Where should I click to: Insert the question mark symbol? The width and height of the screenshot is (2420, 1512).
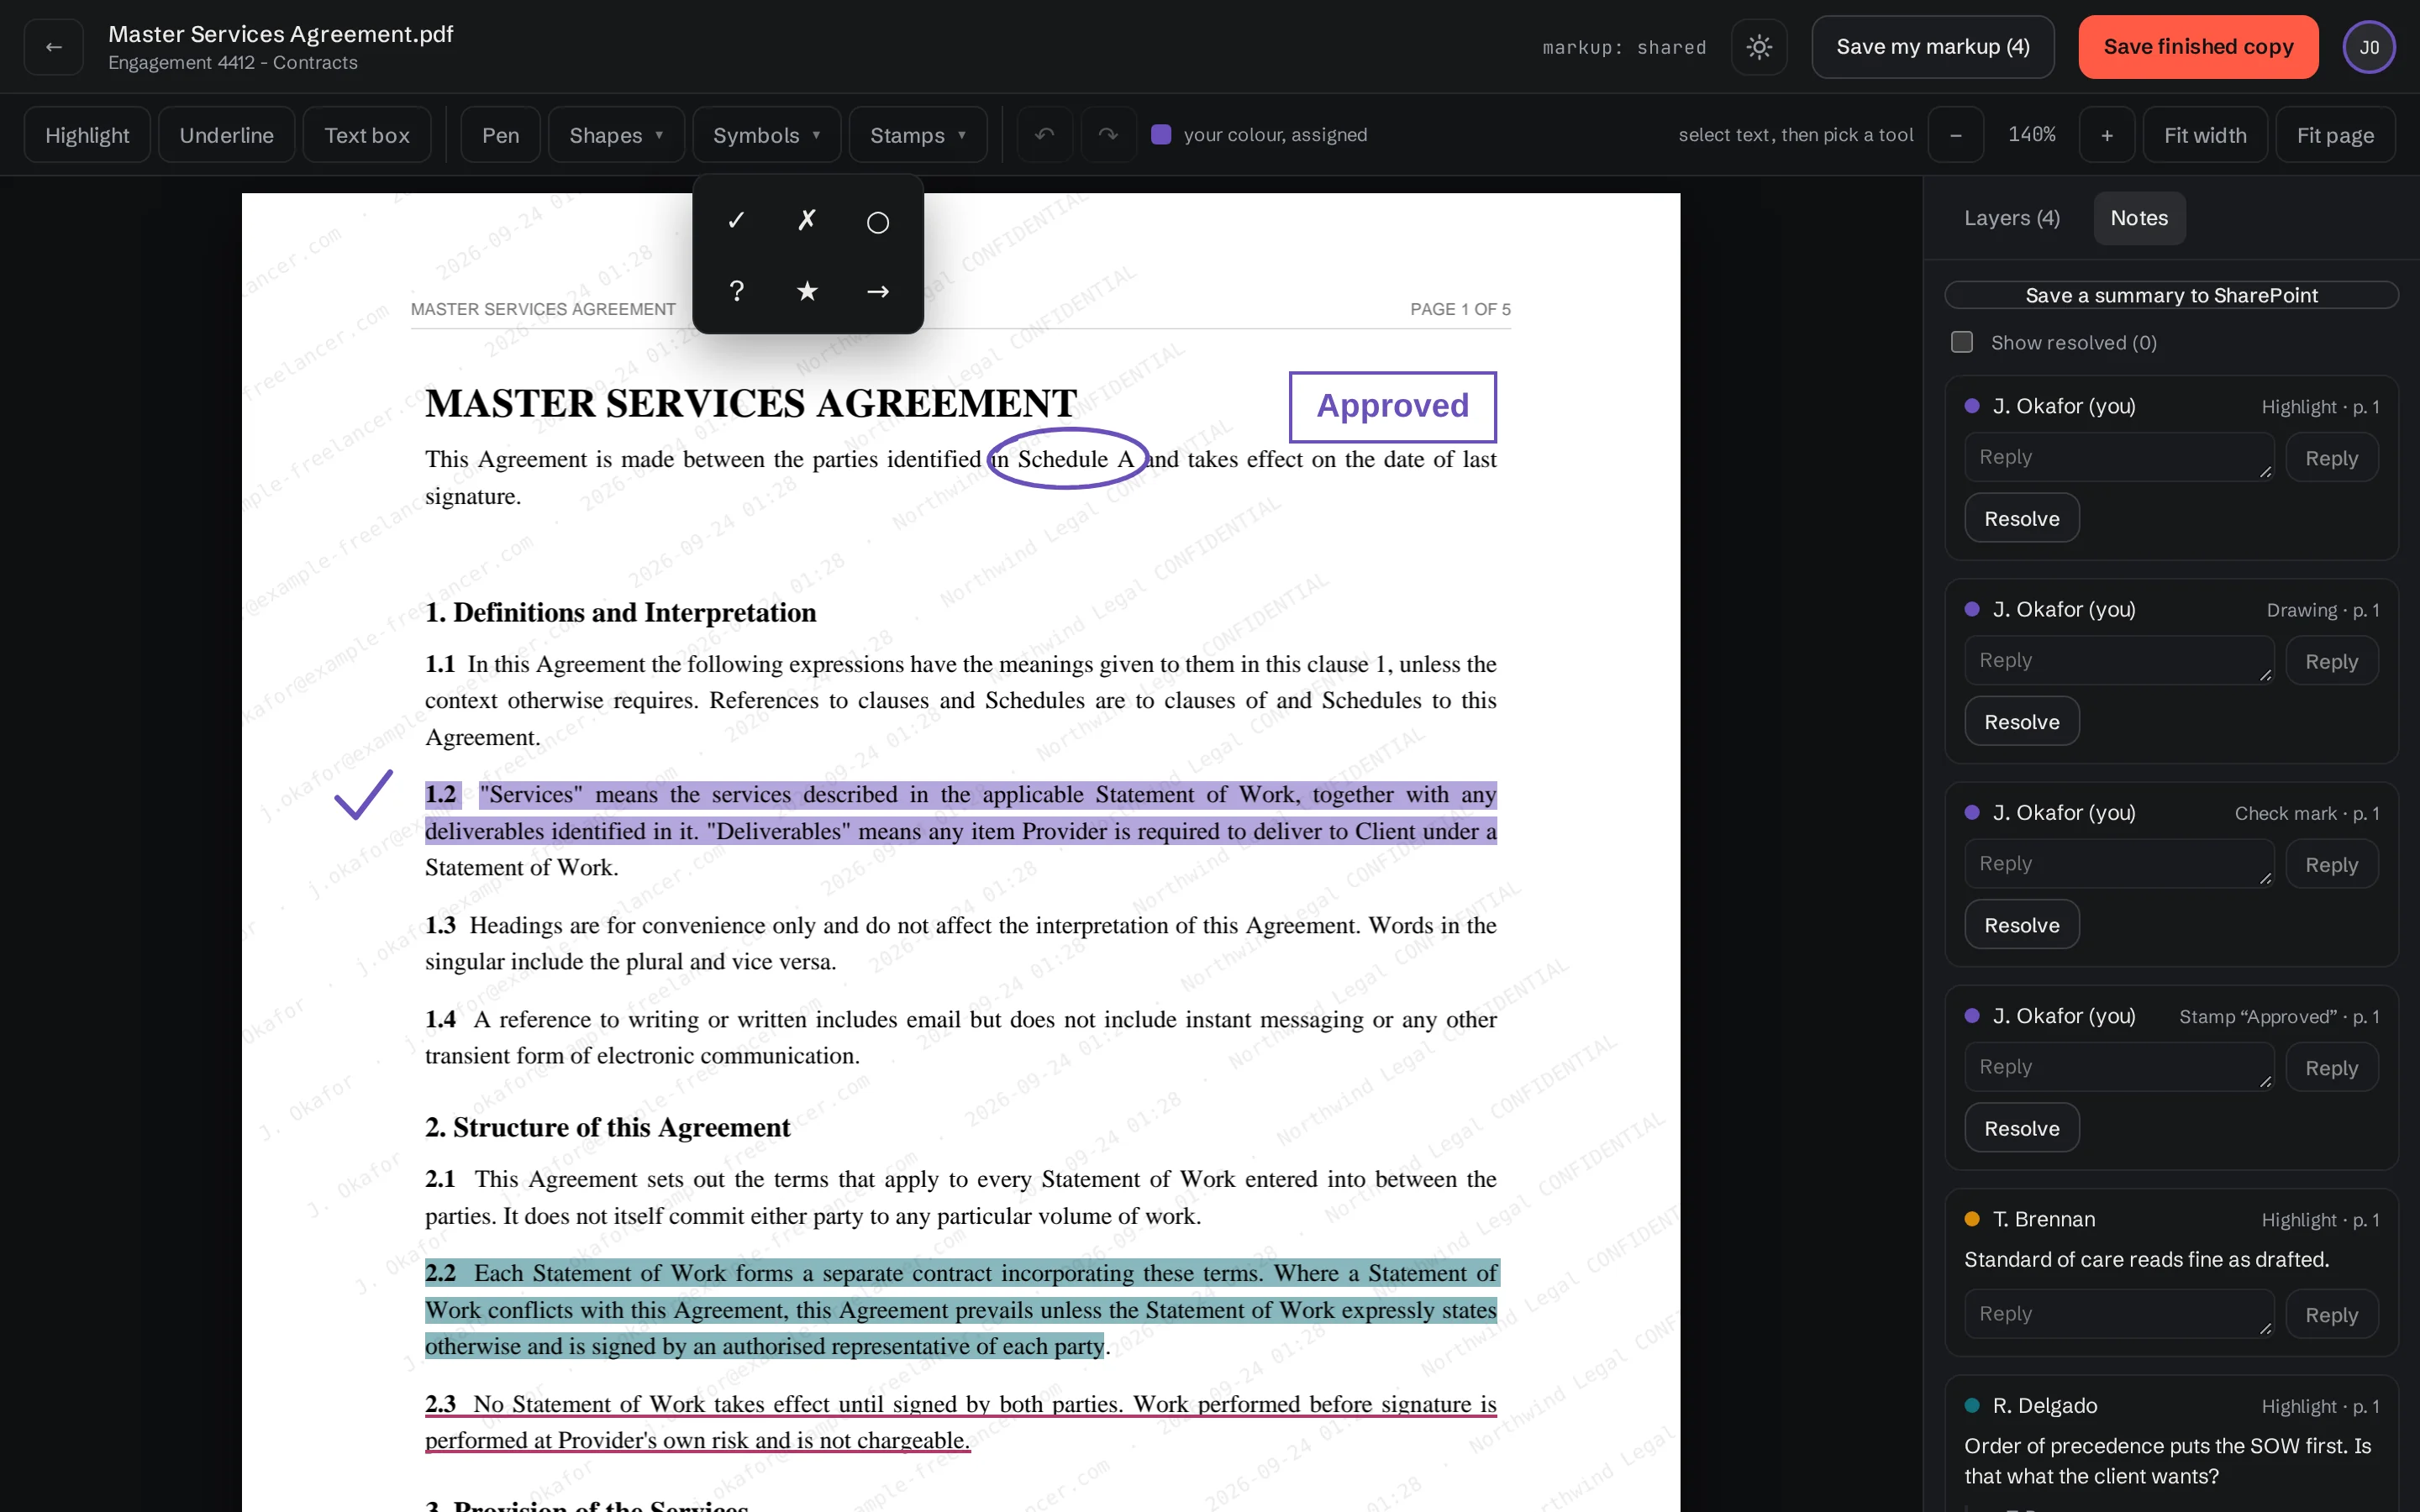737,291
